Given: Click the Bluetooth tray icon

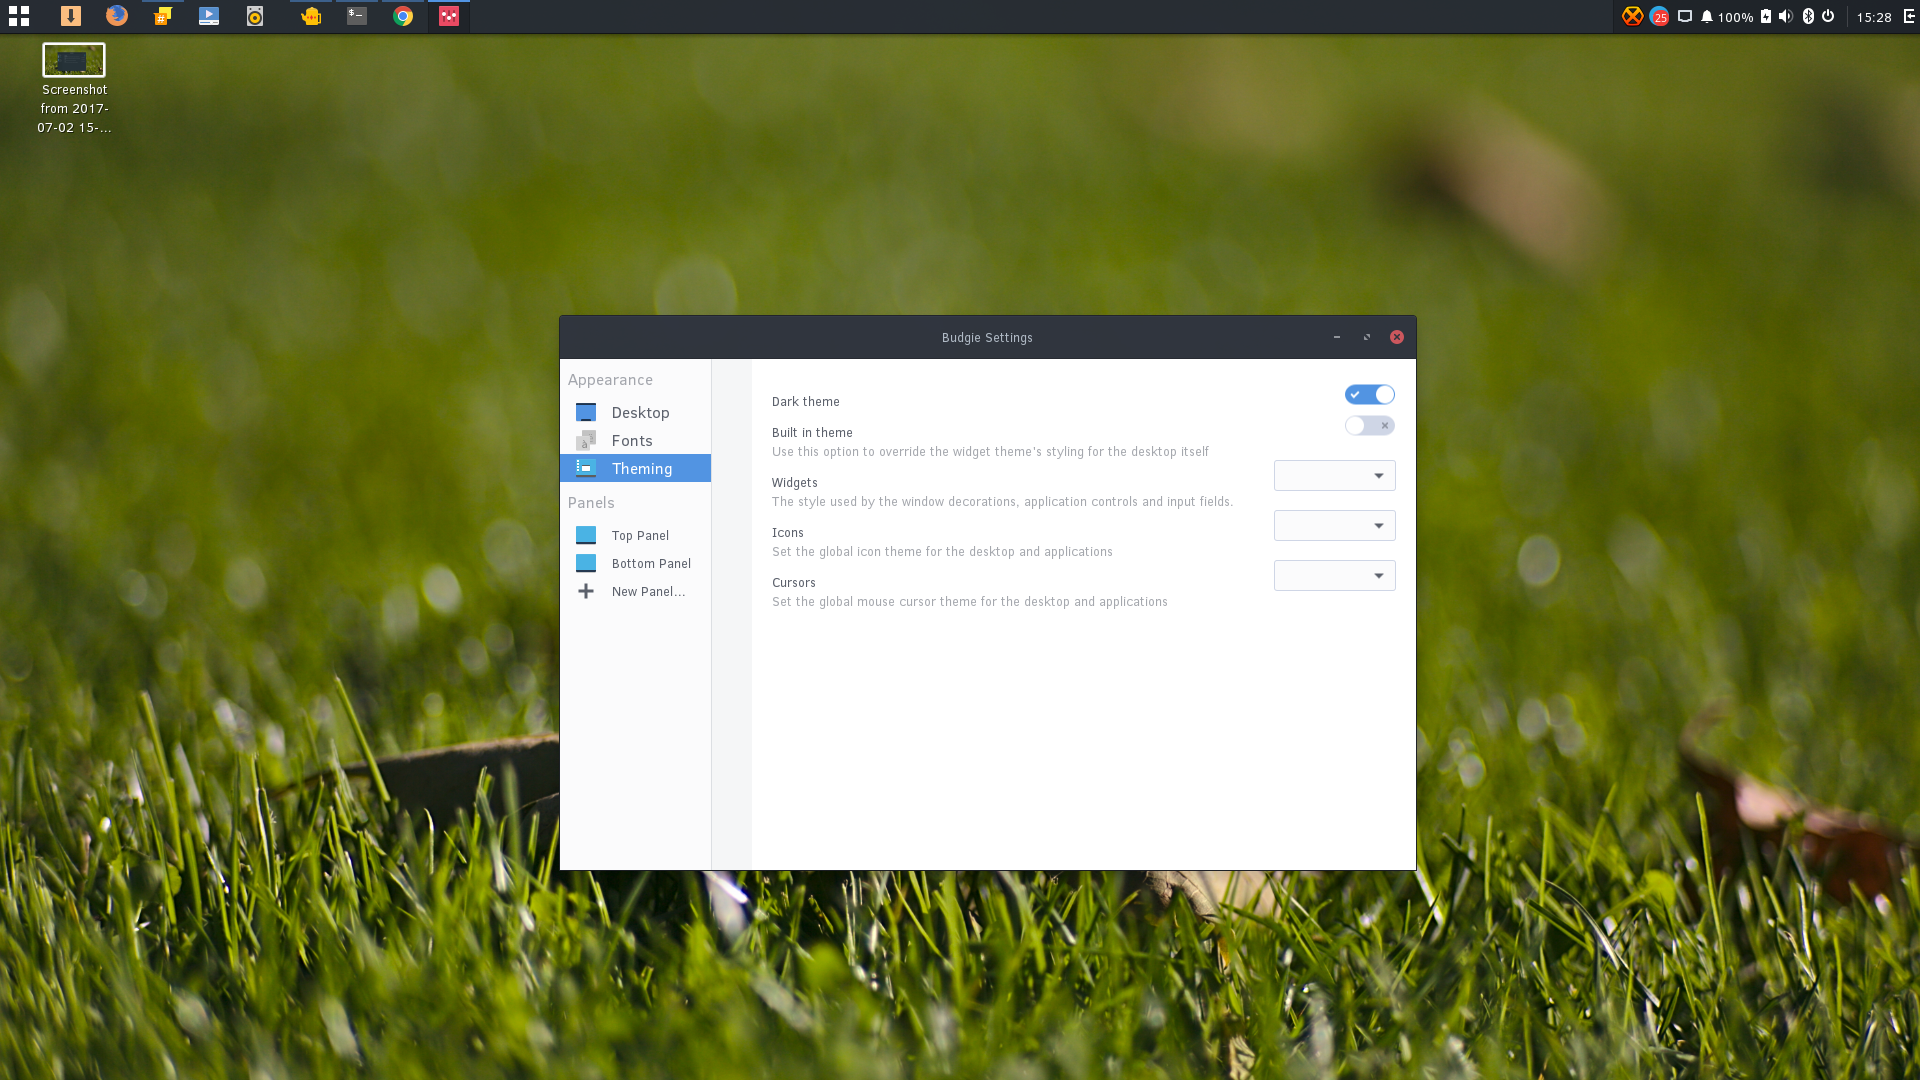Looking at the screenshot, I should pyautogui.click(x=1808, y=16).
